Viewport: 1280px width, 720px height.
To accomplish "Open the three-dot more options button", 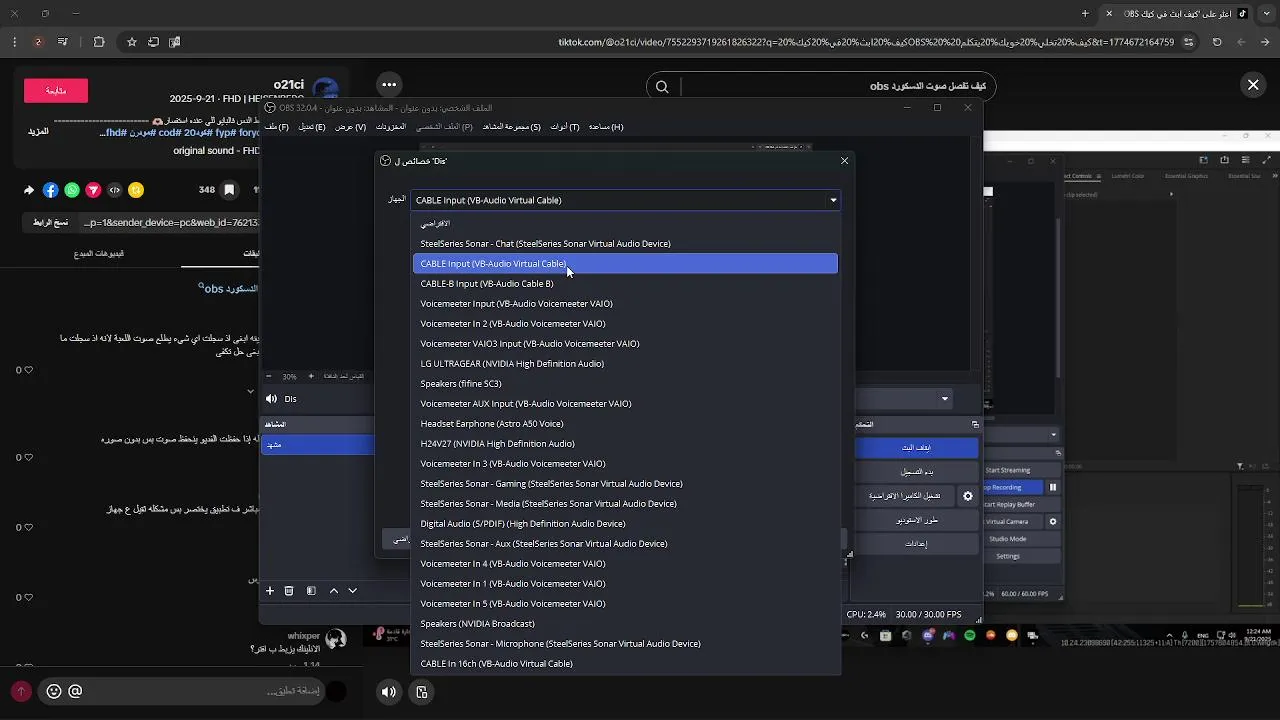I will (389, 85).
